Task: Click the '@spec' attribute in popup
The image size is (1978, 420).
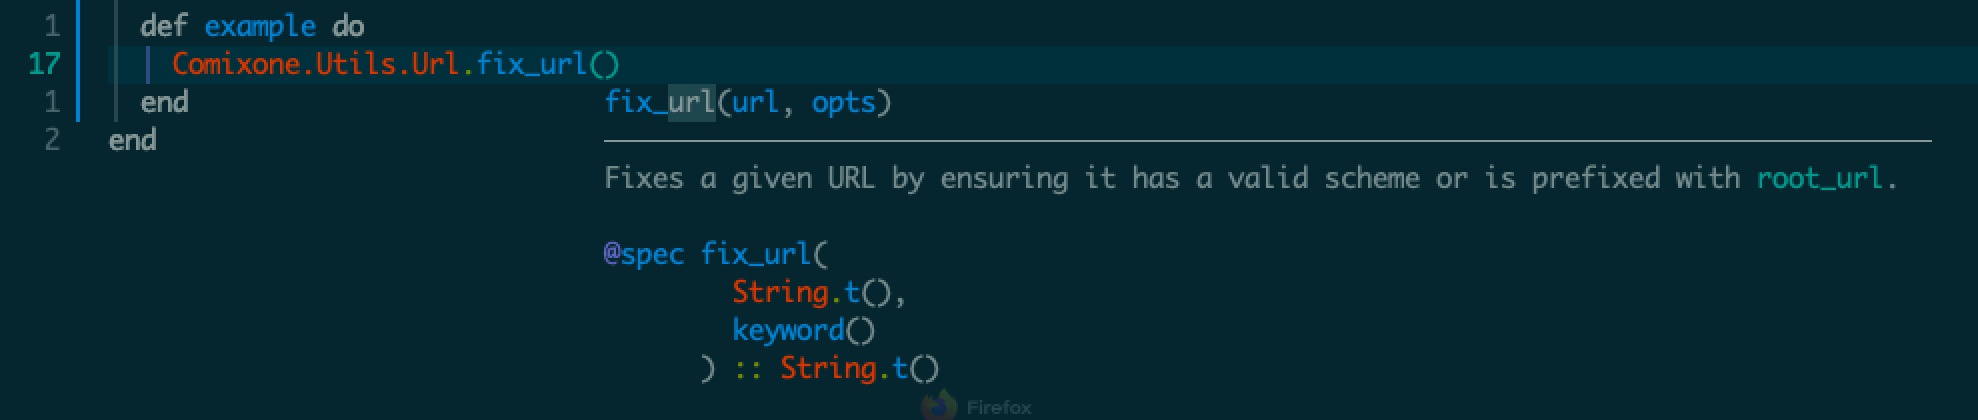Action: (x=644, y=254)
